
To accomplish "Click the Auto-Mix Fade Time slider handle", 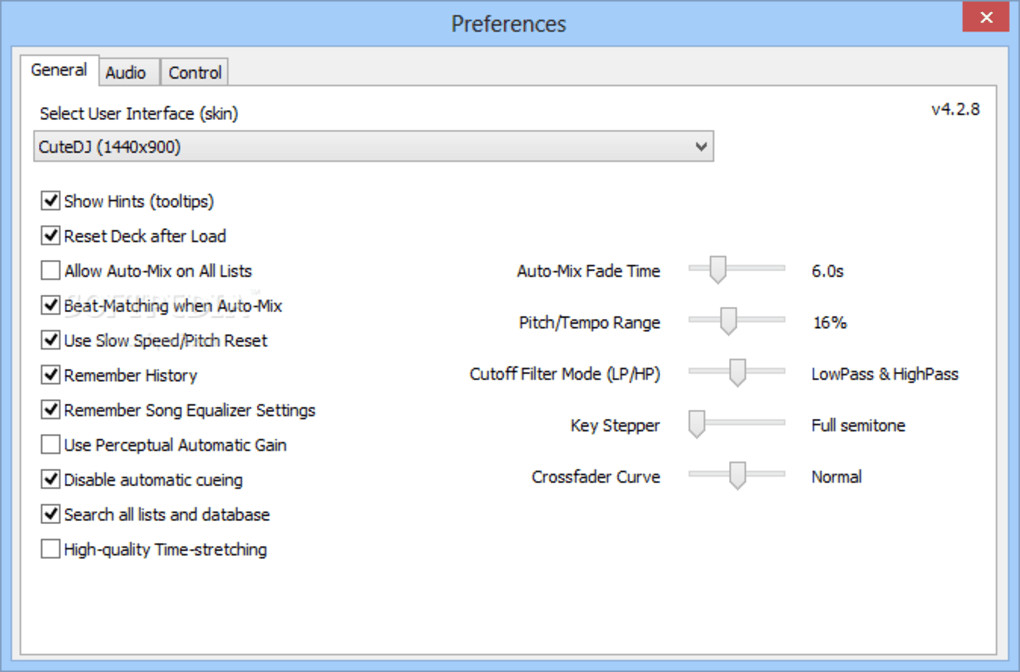I will 716,269.
